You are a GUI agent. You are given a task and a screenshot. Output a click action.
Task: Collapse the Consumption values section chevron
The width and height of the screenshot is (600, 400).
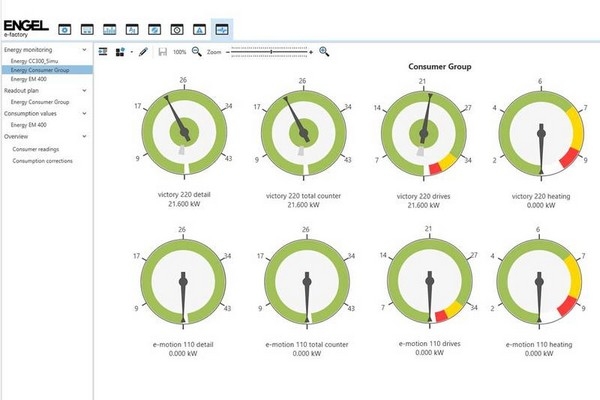pyautogui.click(x=85, y=114)
